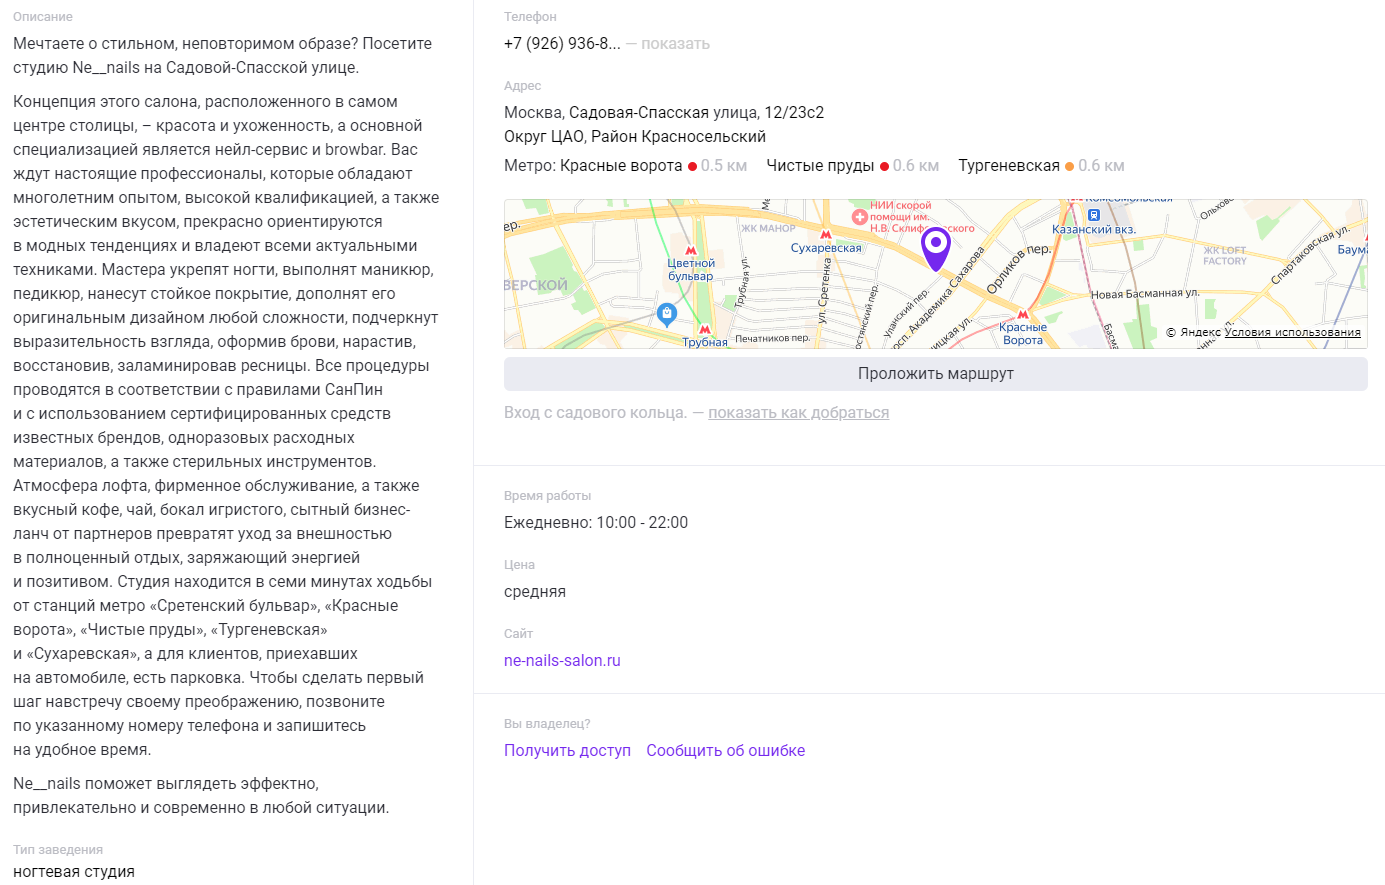The height and width of the screenshot is (885, 1385).
Task: Click the purple location pin on the map
Action: coord(935,249)
